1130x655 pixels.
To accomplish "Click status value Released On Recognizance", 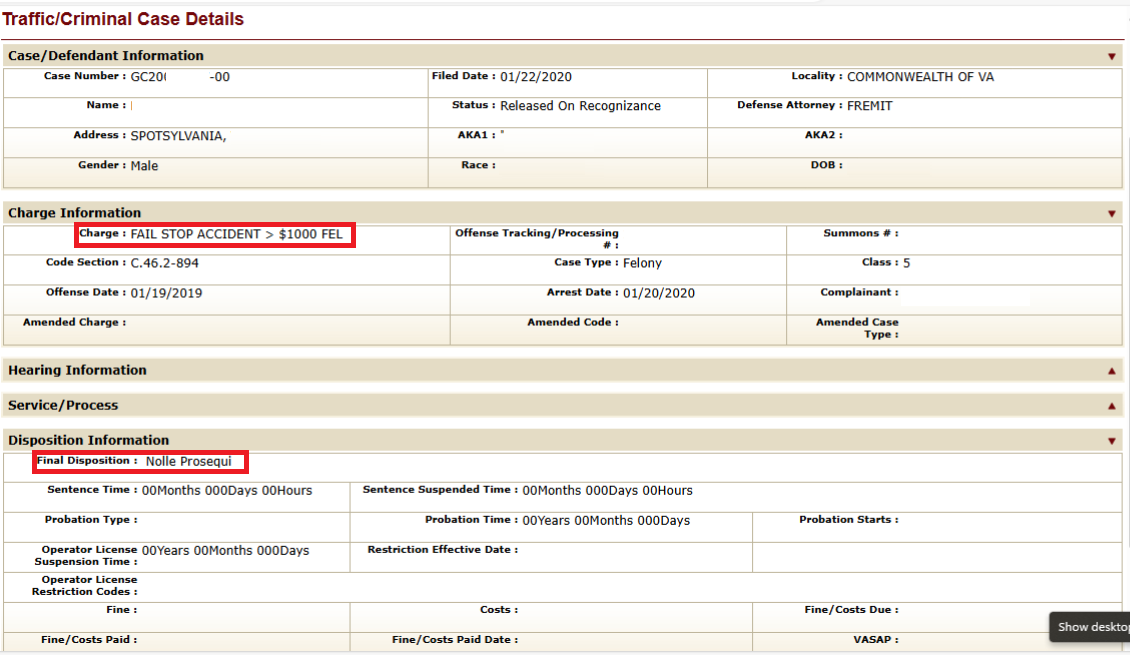I will point(580,106).
